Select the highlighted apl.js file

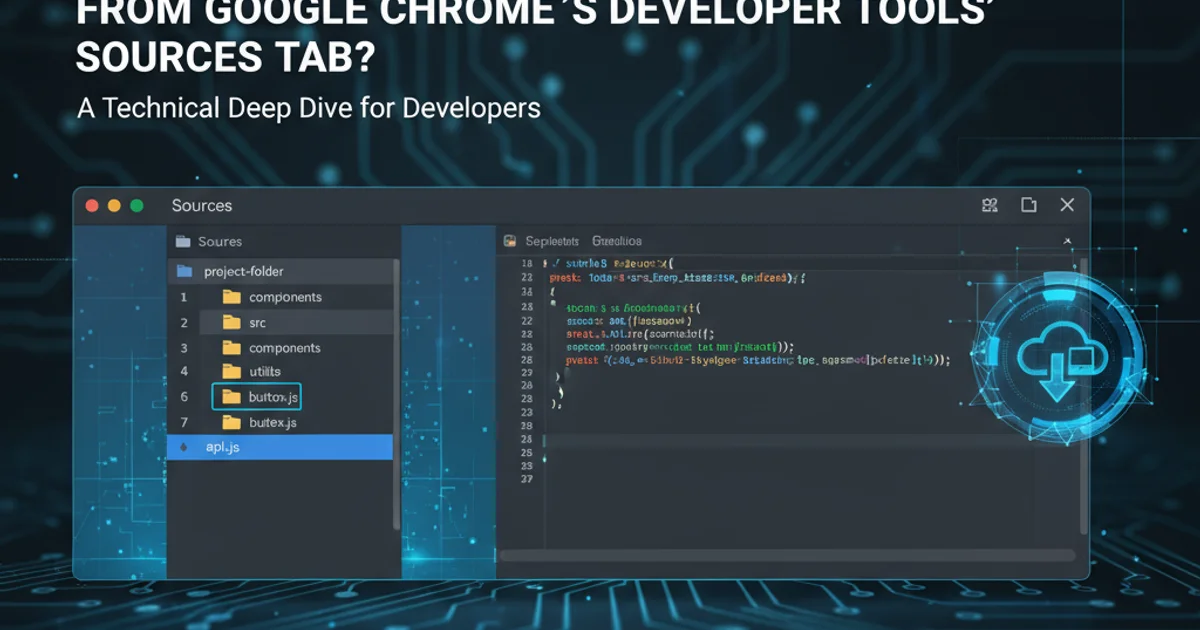pyautogui.click(x=222, y=447)
